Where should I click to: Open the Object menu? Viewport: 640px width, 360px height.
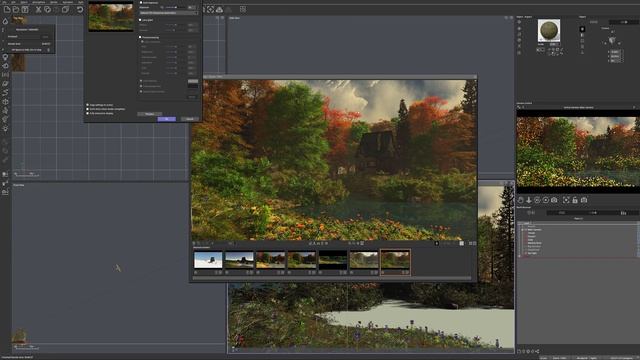click(x=24, y=2)
